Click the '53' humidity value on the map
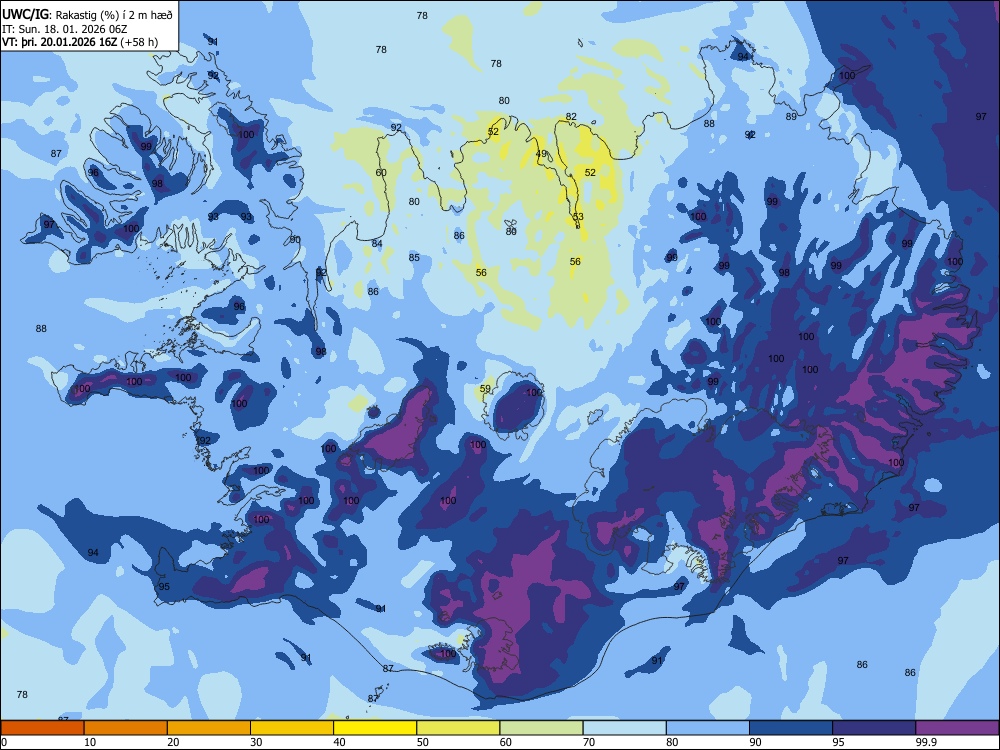 tap(578, 217)
